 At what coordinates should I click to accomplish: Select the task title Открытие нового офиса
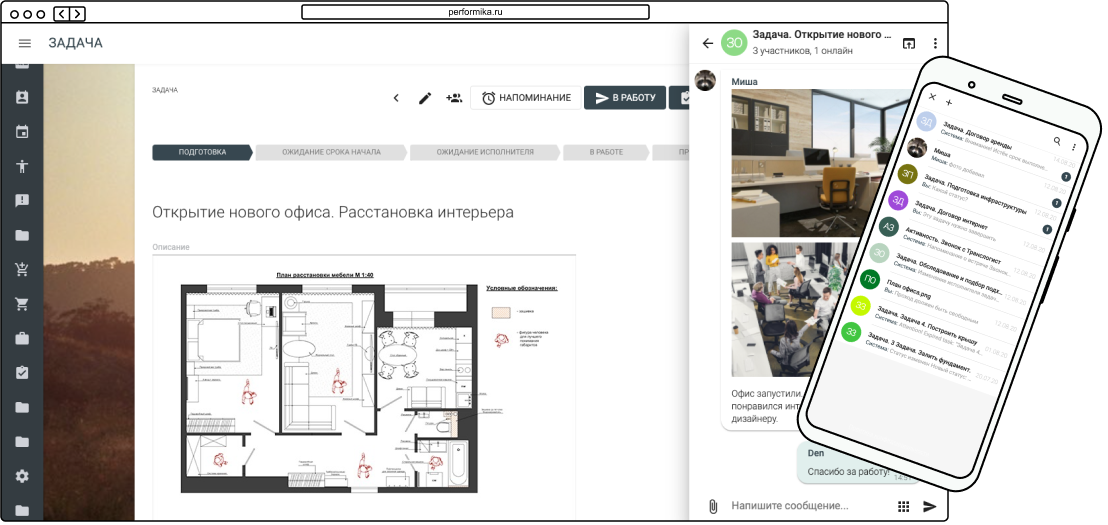click(x=333, y=212)
